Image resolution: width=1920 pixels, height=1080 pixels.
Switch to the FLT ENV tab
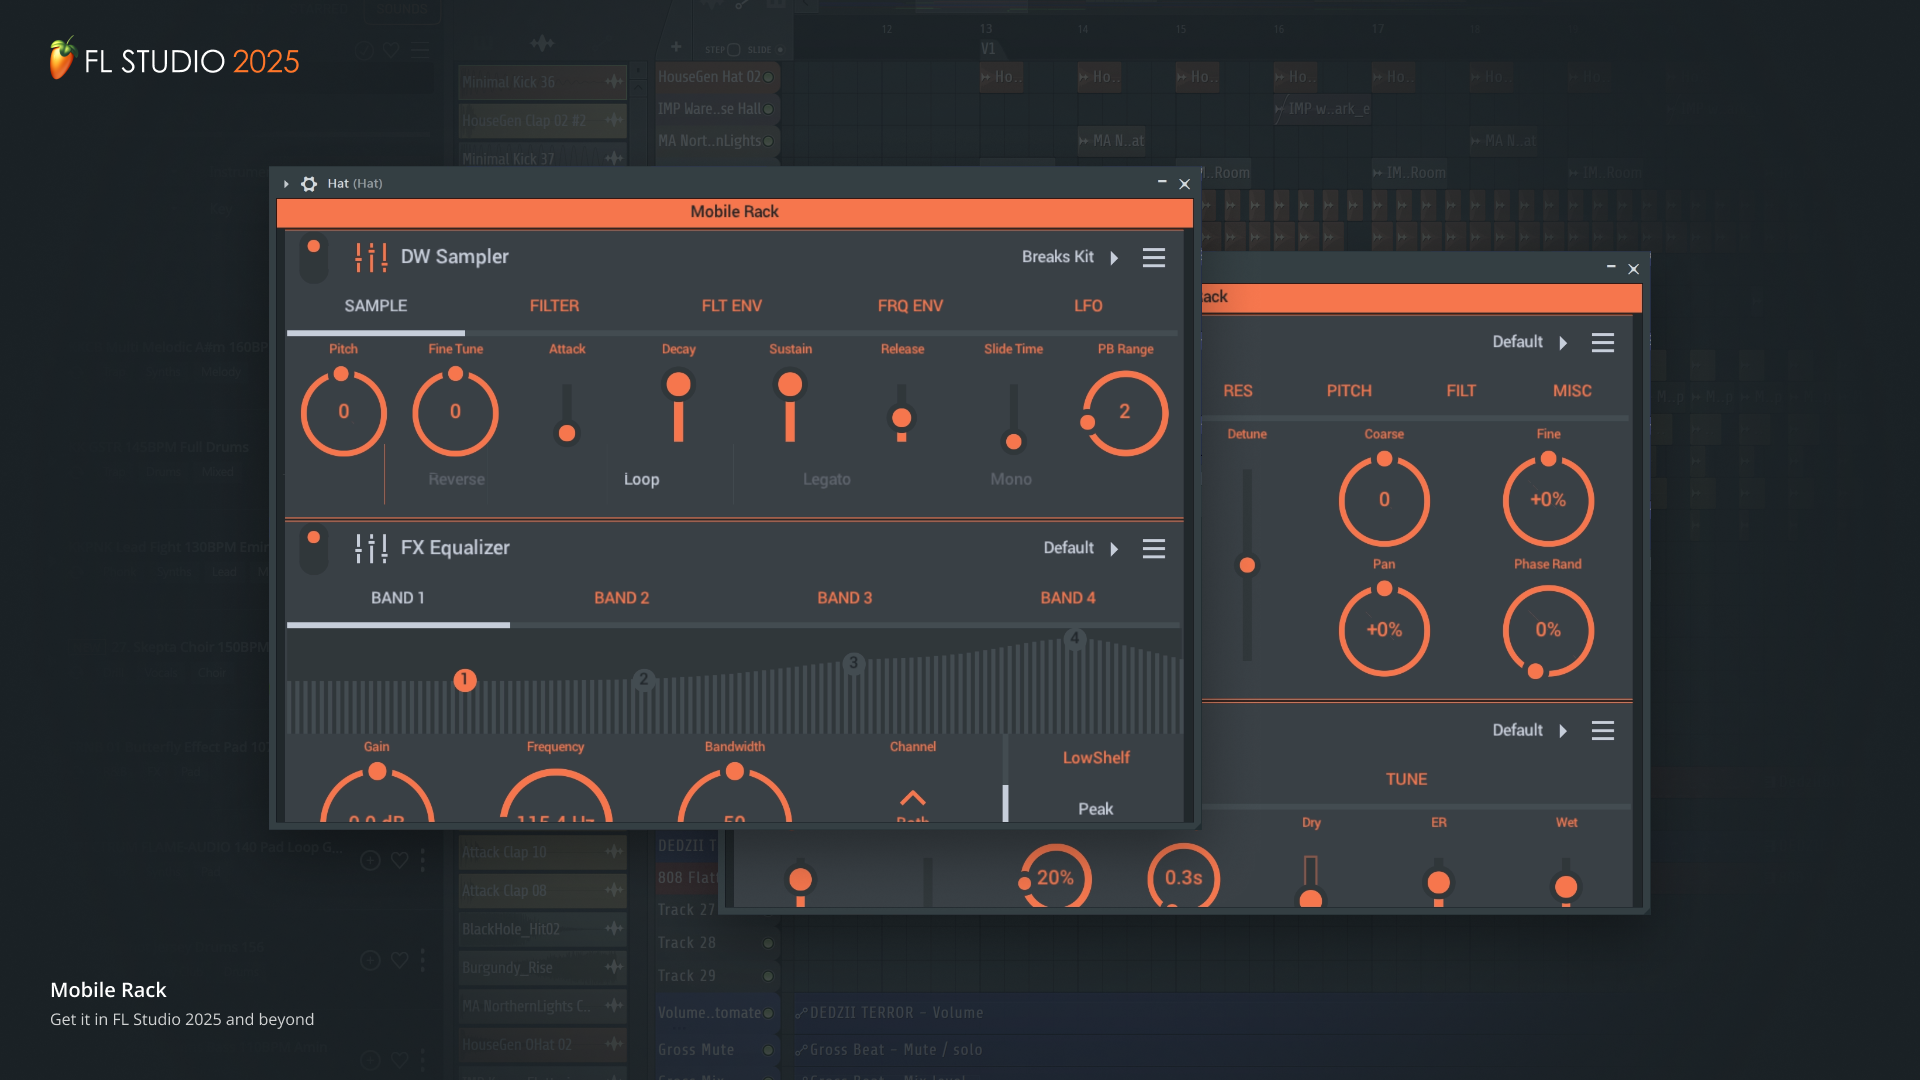[x=731, y=306]
